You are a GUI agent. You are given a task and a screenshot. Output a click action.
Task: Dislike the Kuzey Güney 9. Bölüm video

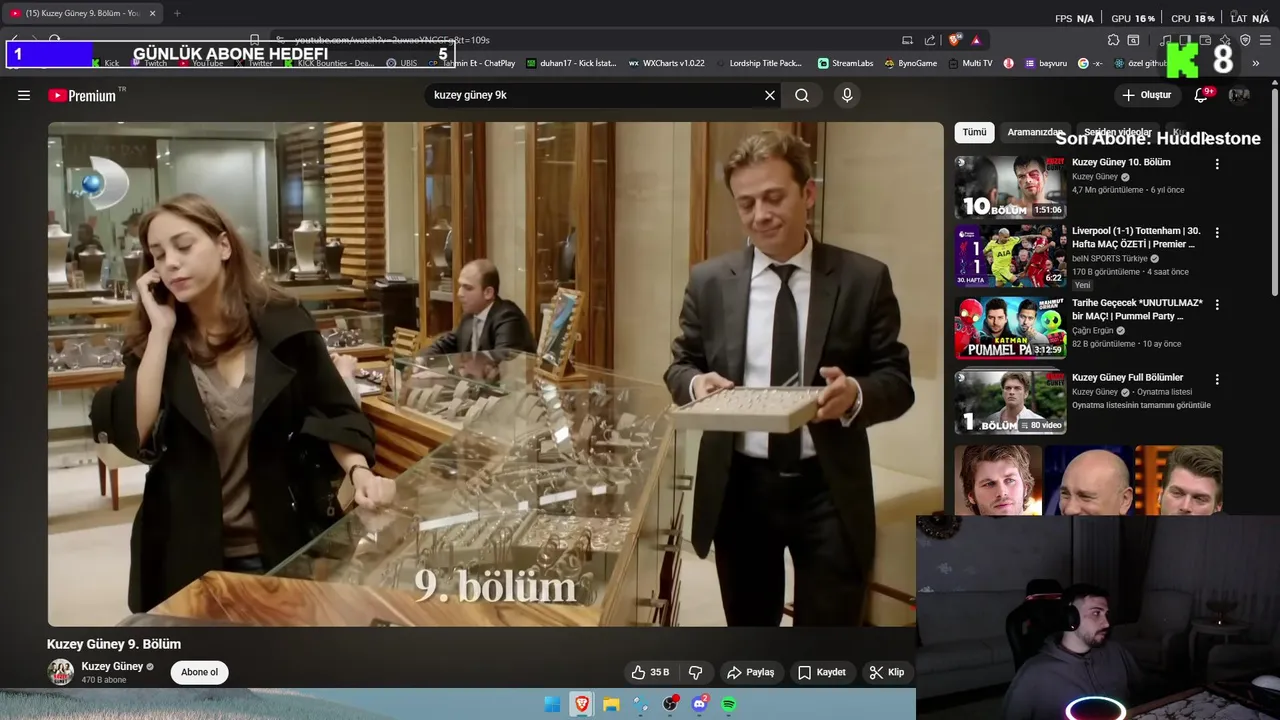pyautogui.click(x=696, y=672)
